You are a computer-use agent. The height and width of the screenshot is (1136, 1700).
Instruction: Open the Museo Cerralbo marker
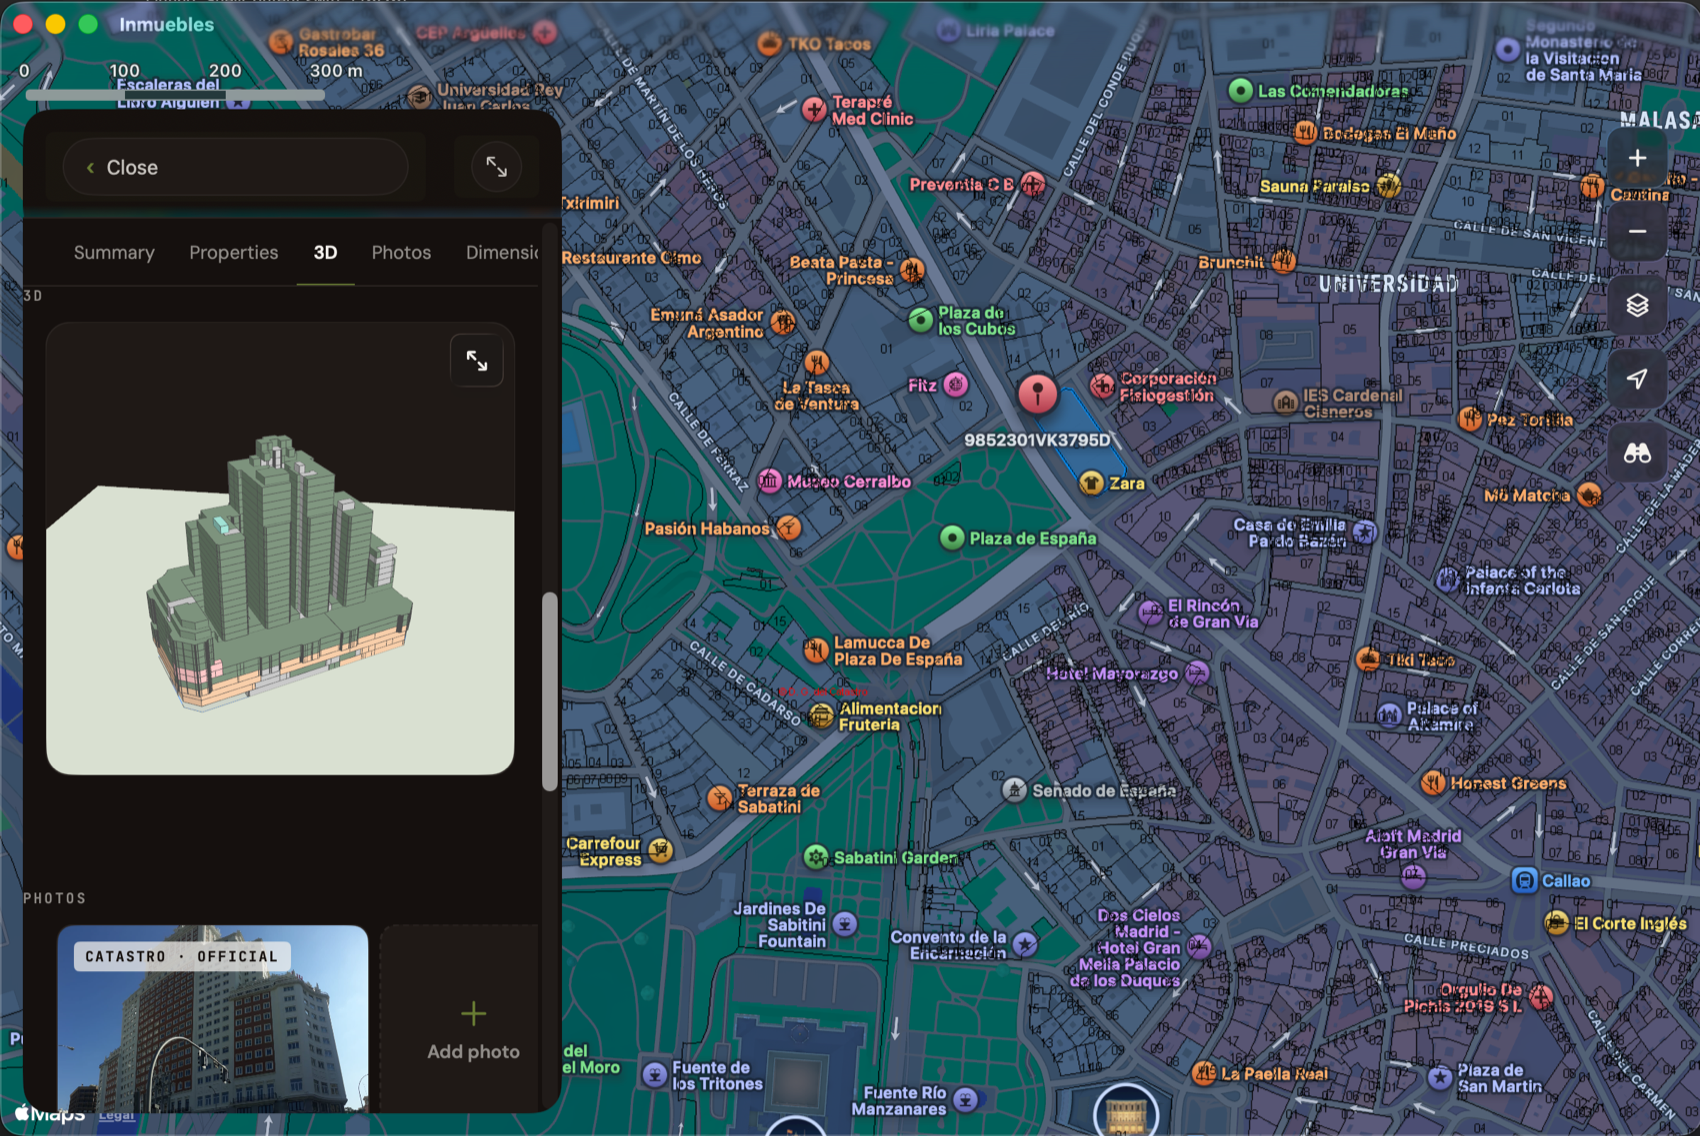click(769, 481)
